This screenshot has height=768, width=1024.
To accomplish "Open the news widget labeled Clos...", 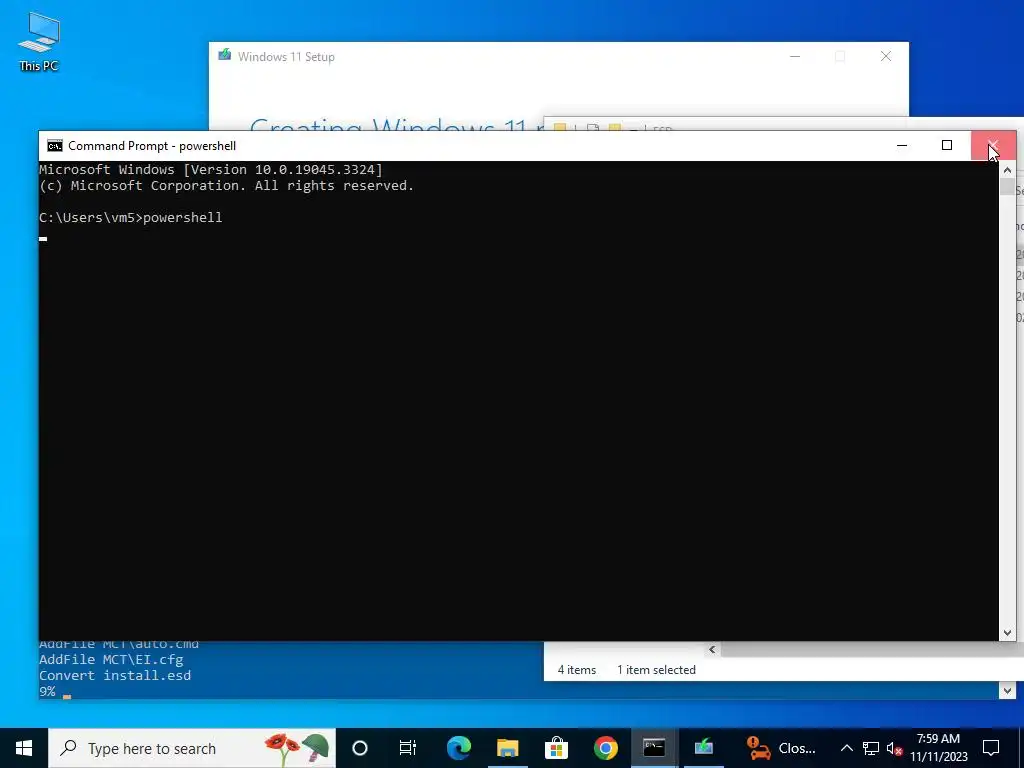I will [x=782, y=748].
